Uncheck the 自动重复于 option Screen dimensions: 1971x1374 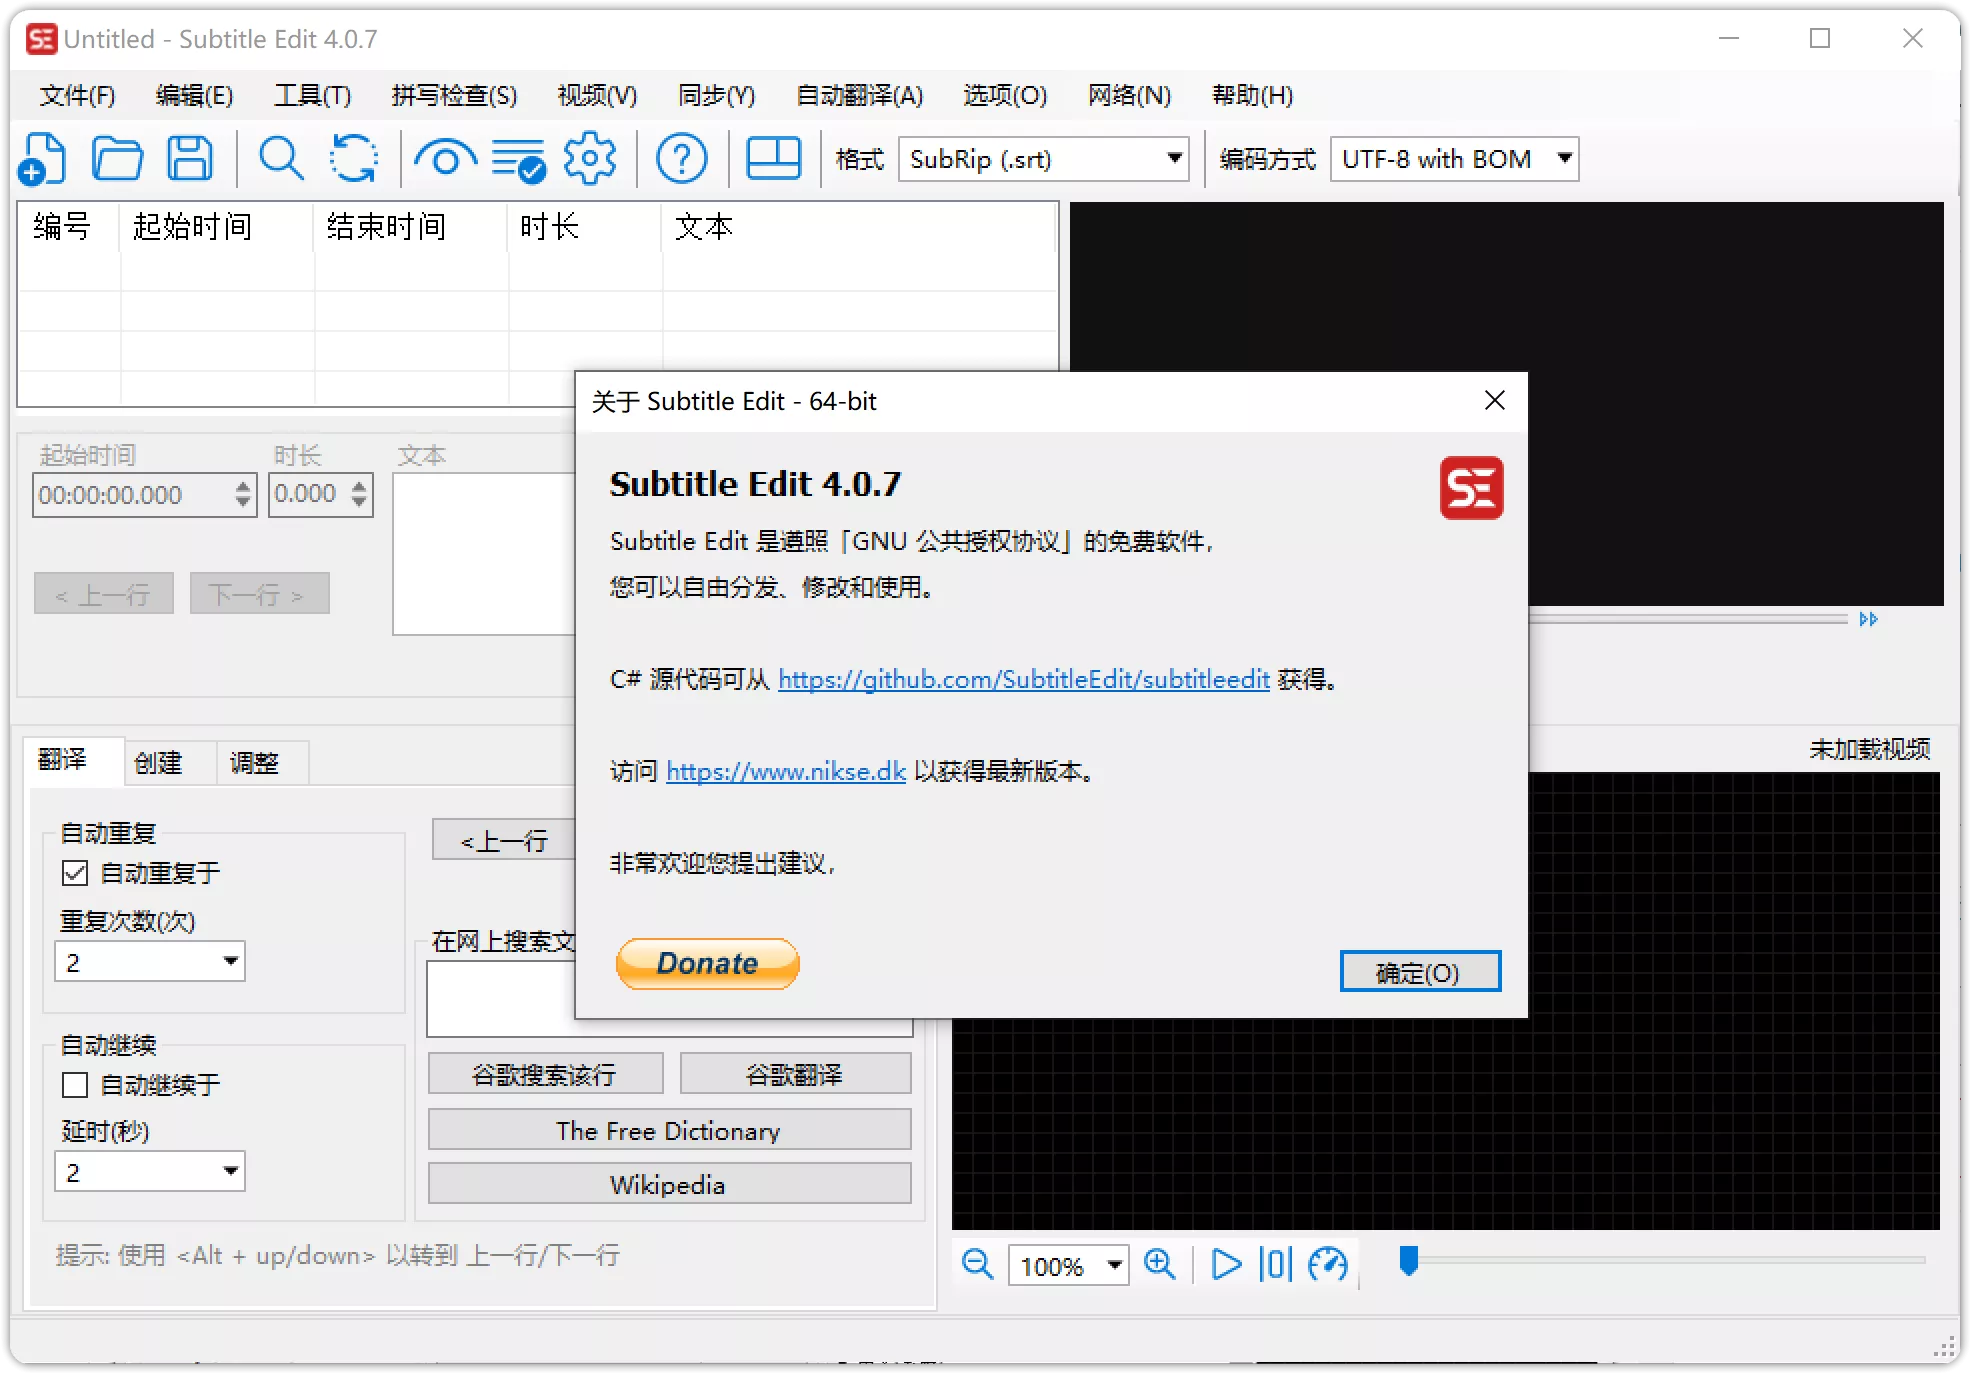click(x=75, y=873)
